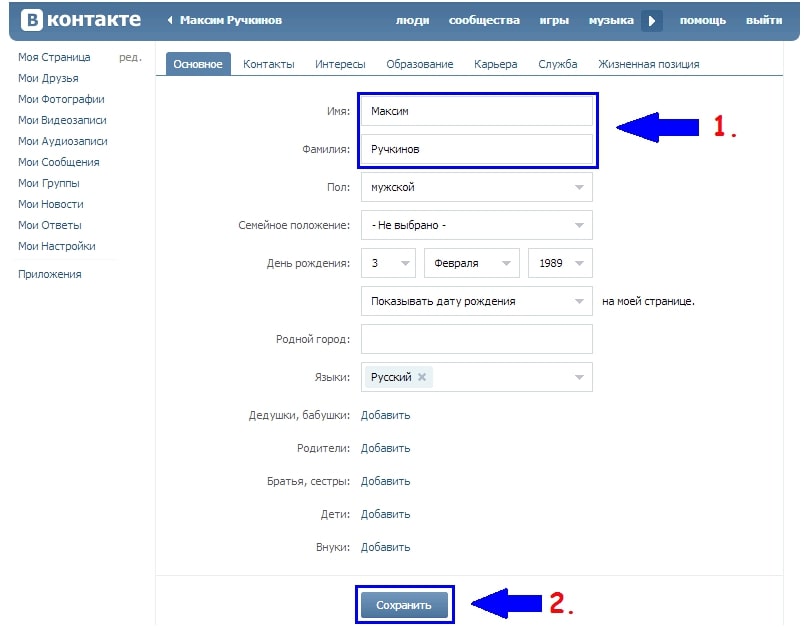Add grandparents via Добавить link
This screenshot has height=627, width=807.
point(385,415)
